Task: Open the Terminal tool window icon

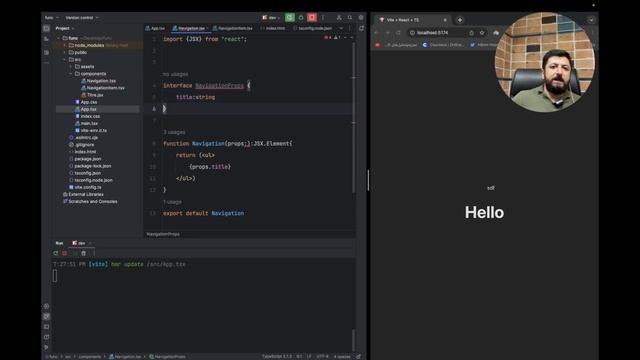Action: (x=47, y=327)
